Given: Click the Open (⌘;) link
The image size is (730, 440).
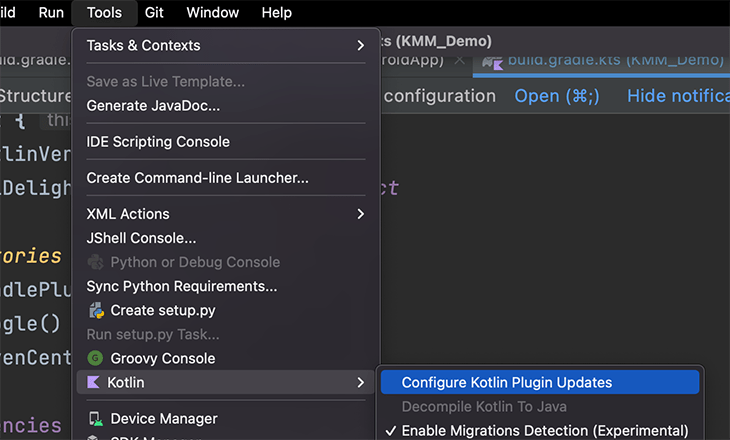Looking at the screenshot, I should [557, 96].
